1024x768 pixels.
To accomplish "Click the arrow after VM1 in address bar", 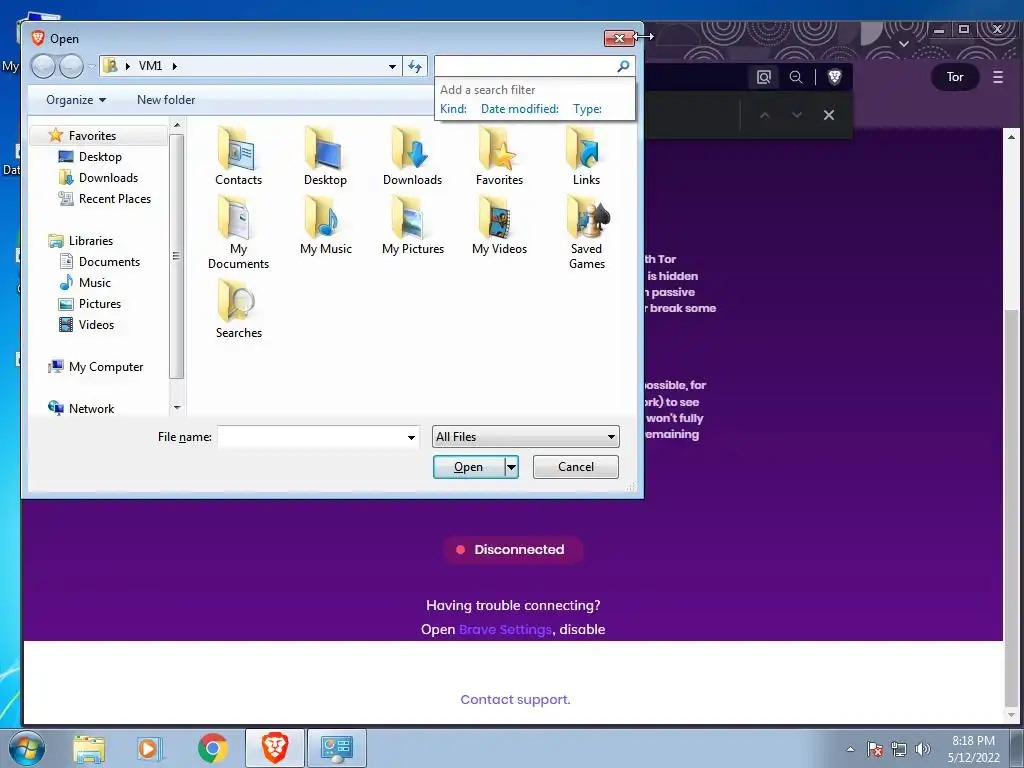I will tap(174, 66).
